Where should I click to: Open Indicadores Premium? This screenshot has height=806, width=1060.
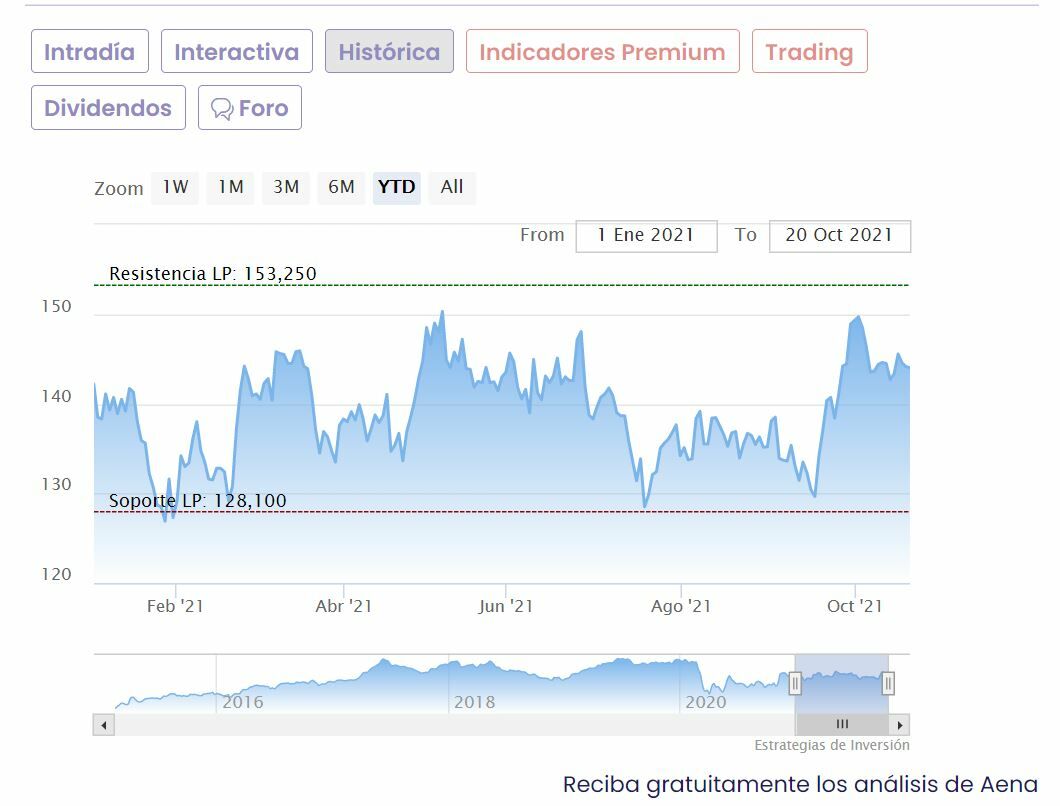[602, 52]
